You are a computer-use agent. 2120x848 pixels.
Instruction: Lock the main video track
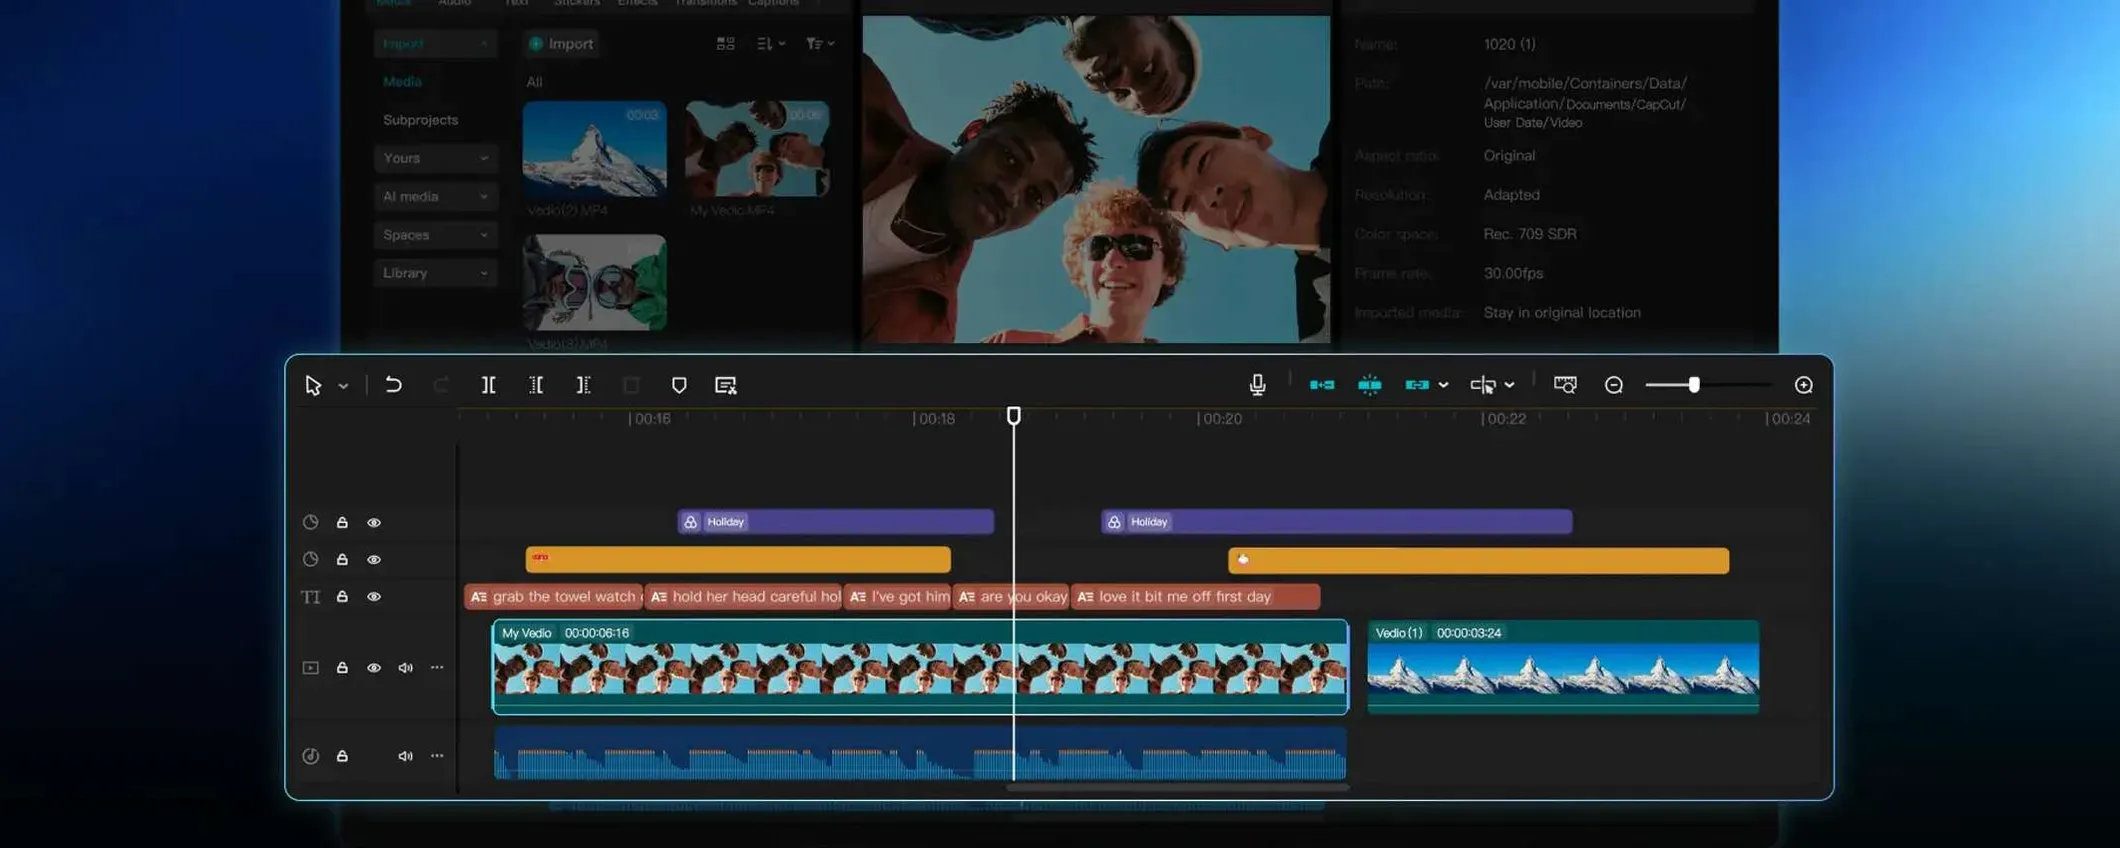(x=342, y=668)
